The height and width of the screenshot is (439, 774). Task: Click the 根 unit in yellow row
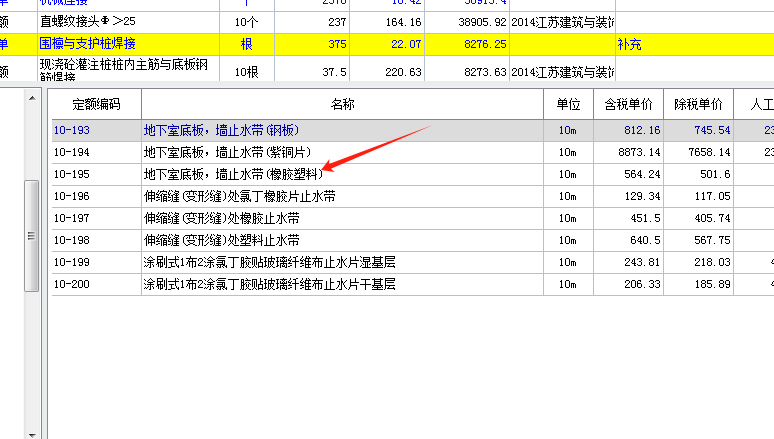click(x=246, y=44)
